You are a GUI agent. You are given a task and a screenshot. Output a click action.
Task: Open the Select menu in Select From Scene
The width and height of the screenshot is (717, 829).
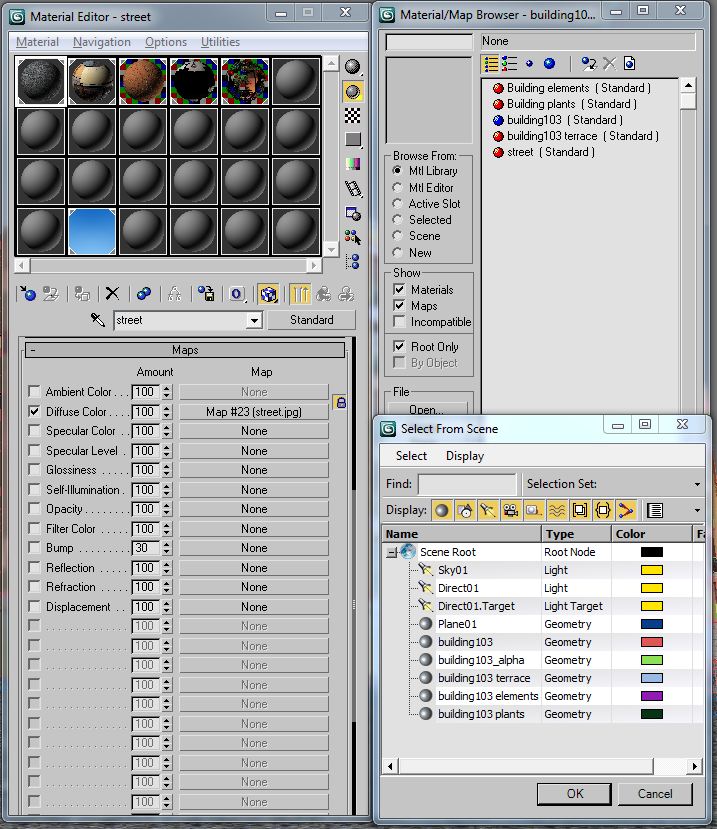click(411, 456)
